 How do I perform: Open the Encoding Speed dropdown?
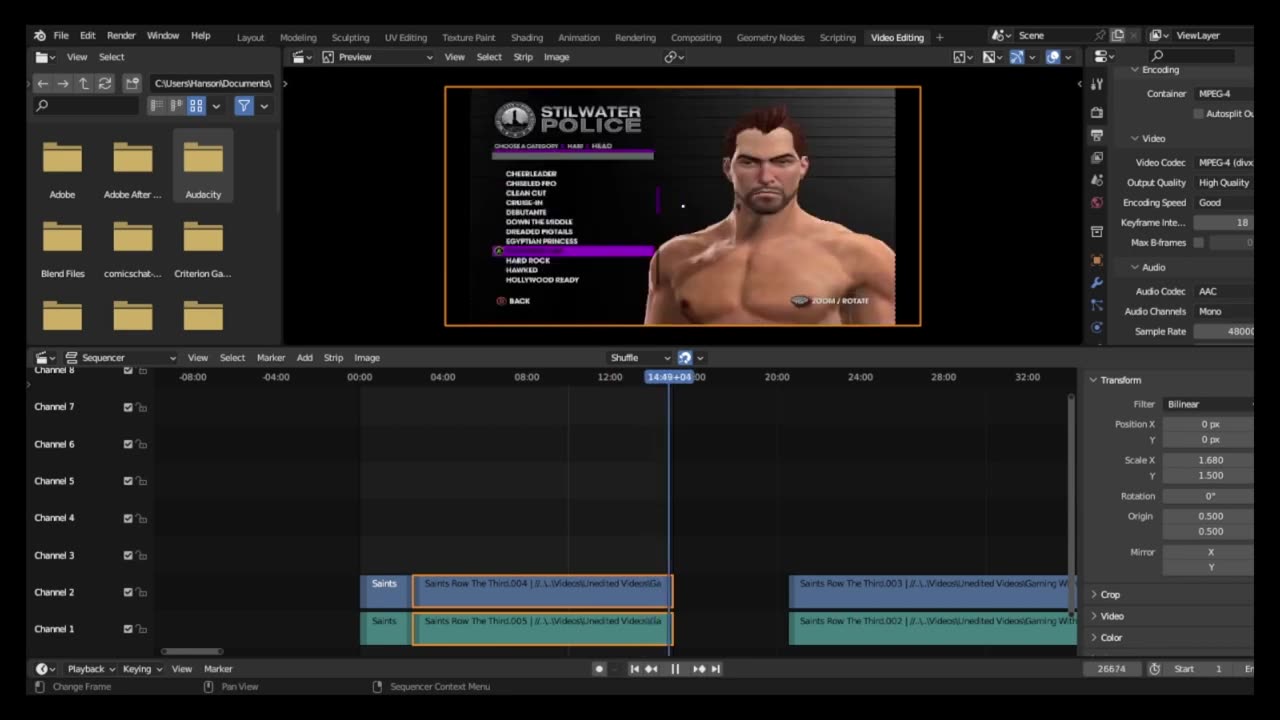click(1223, 202)
